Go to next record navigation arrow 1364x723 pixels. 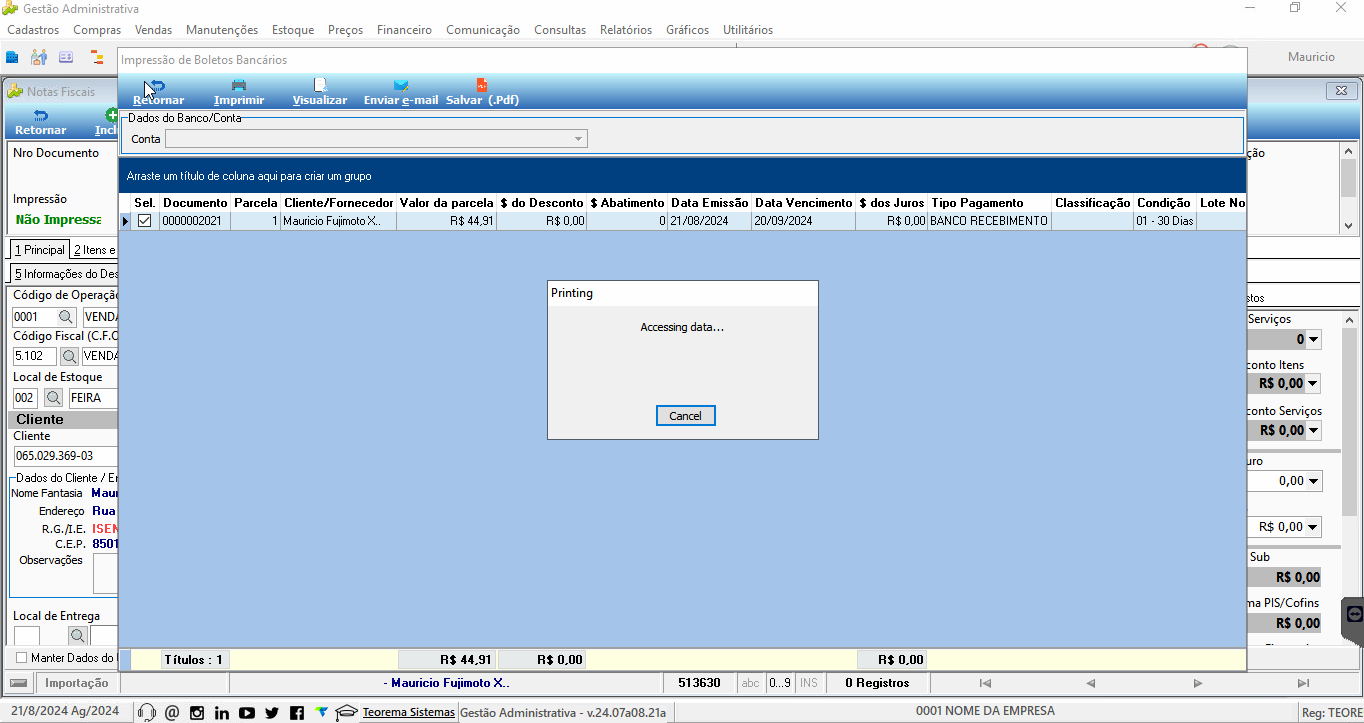tap(1198, 683)
